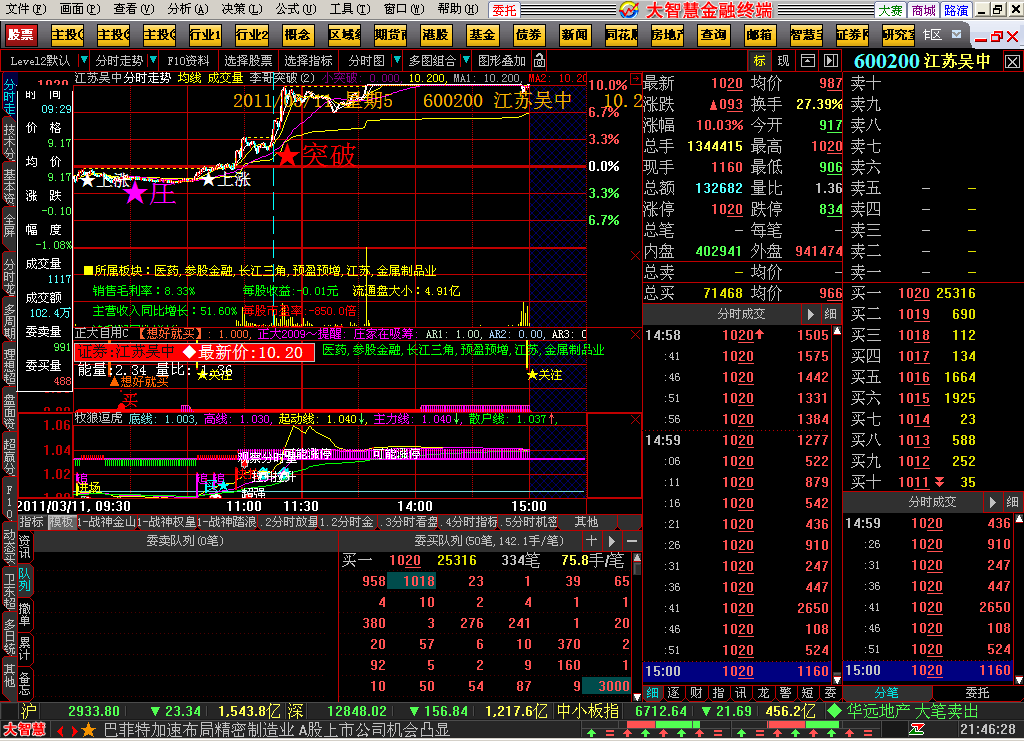
Task: Click the plus icon in 委买队列 header
Action: coord(592,541)
